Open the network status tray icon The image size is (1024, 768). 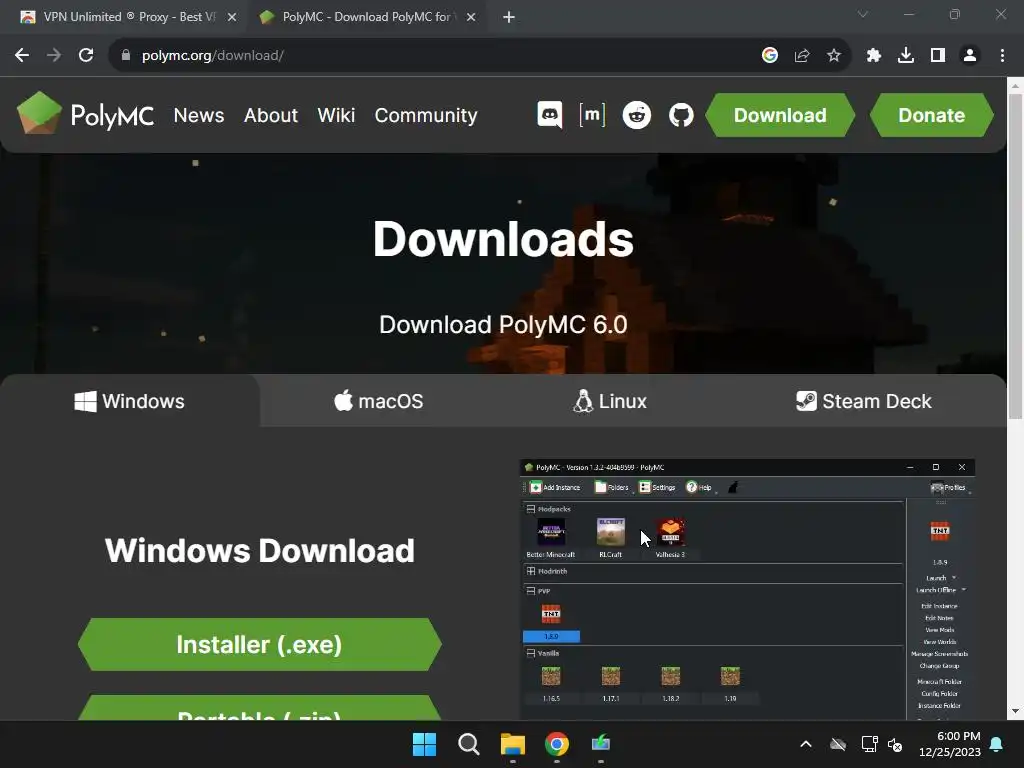point(869,744)
